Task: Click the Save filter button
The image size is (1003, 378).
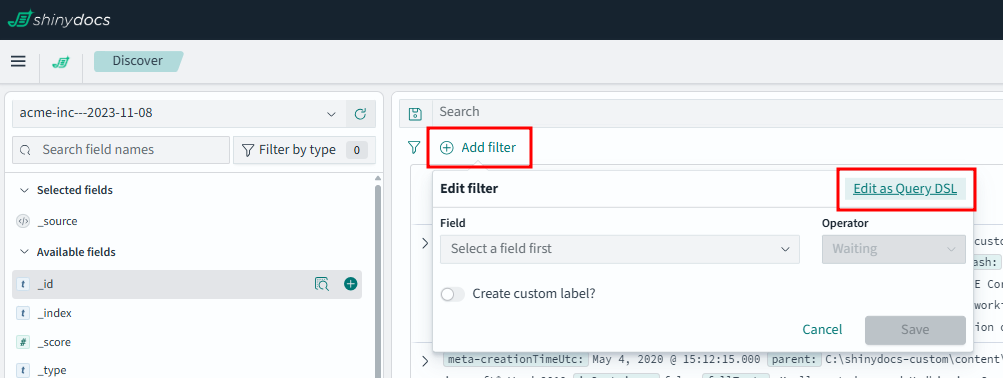Action: click(915, 330)
